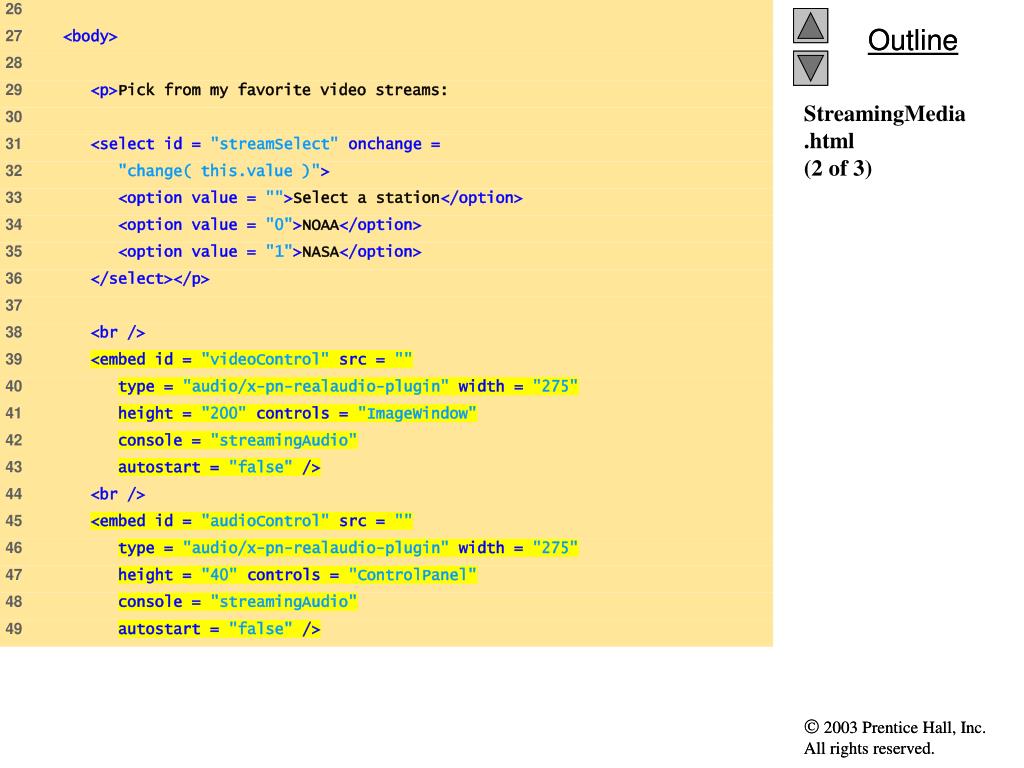
Task: Click the 2003 Prentice Hall copyright text
Action: [895, 737]
